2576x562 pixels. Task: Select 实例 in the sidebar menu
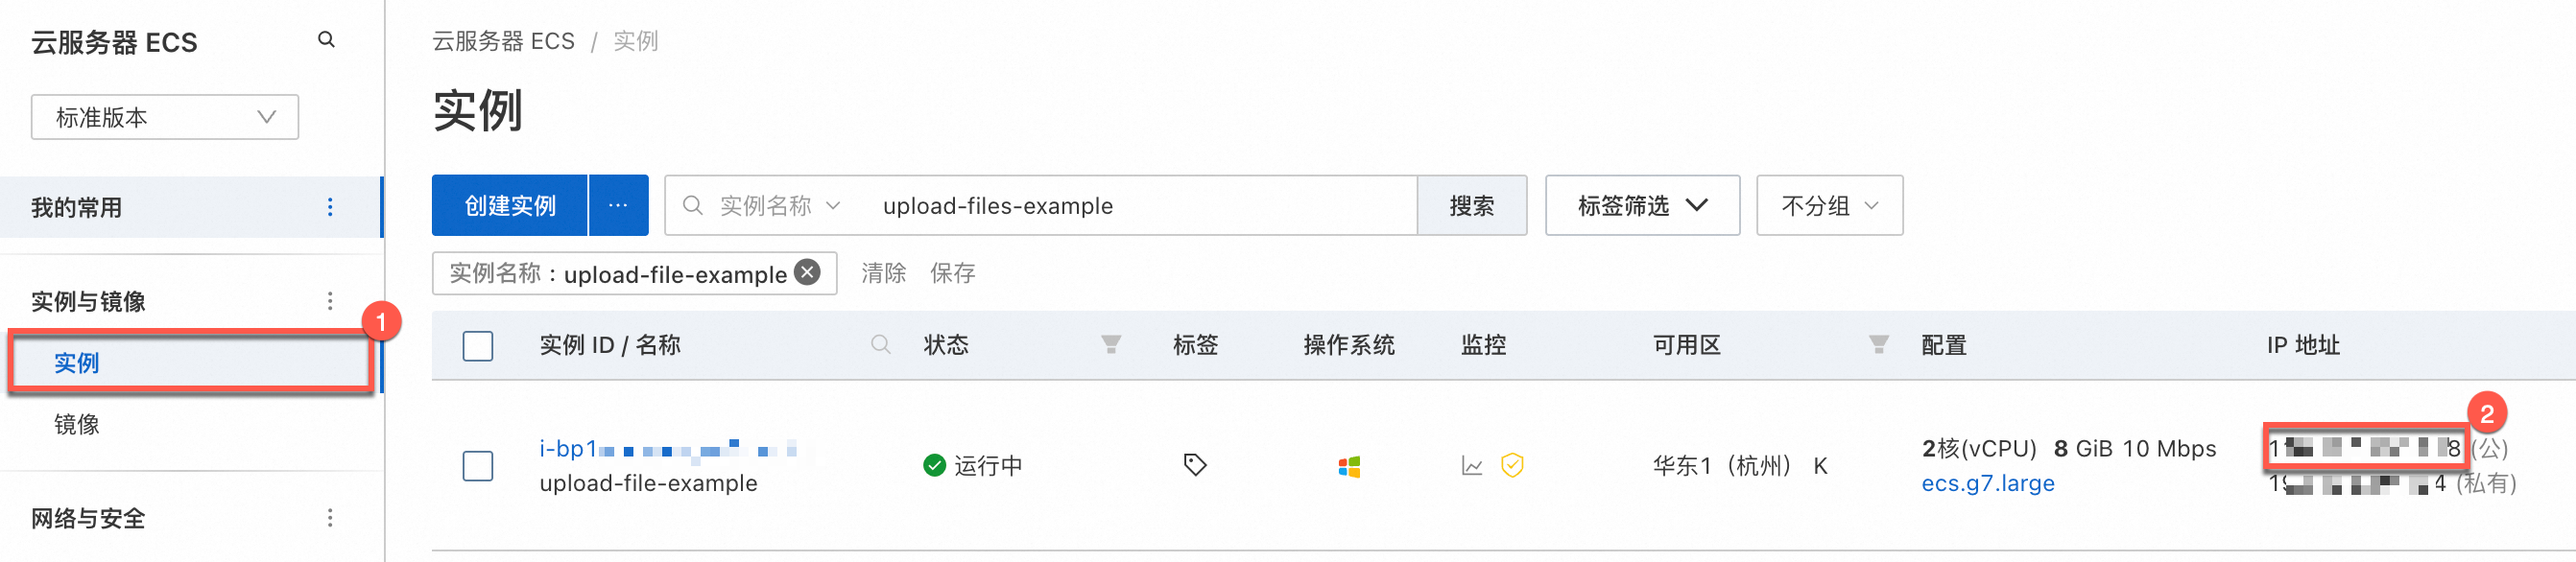point(77,363)
